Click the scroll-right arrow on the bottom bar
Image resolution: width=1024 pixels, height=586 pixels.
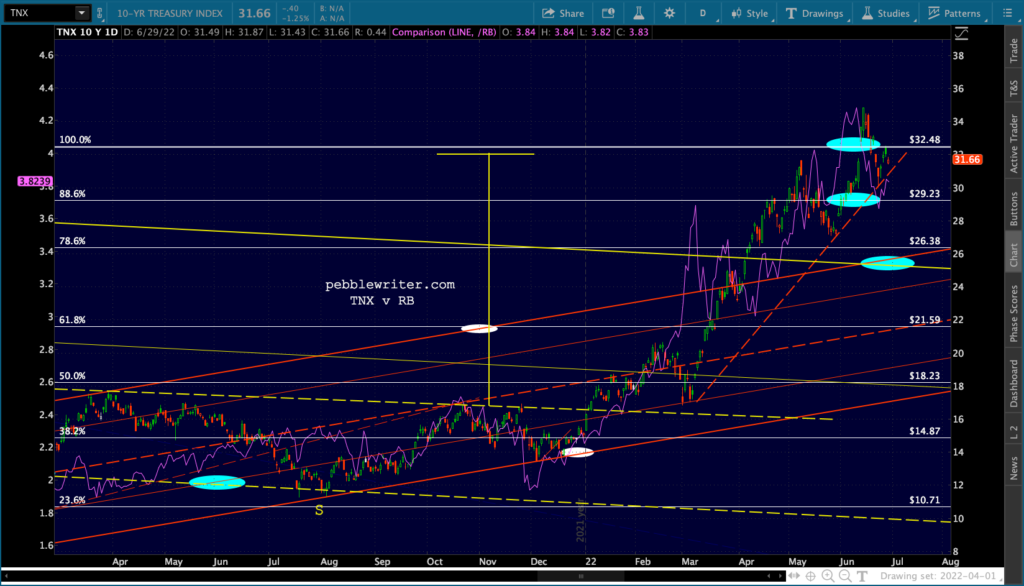pos(780,576)
